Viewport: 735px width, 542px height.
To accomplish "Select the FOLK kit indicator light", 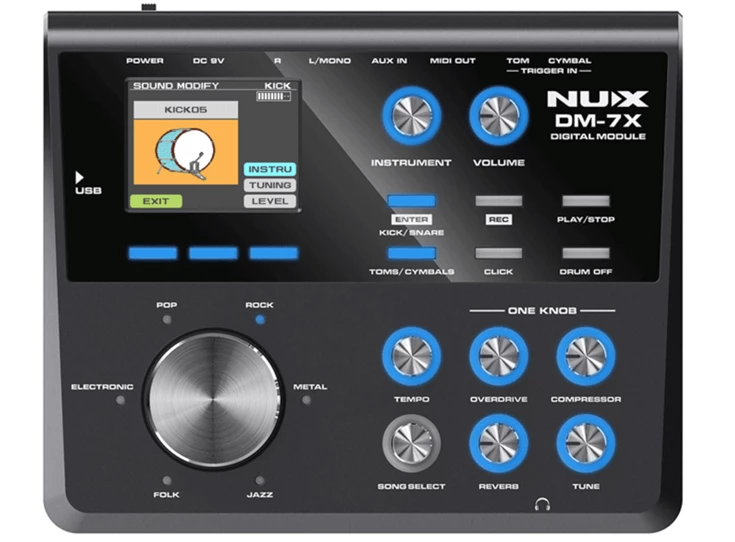I will (x=167, y=481).
